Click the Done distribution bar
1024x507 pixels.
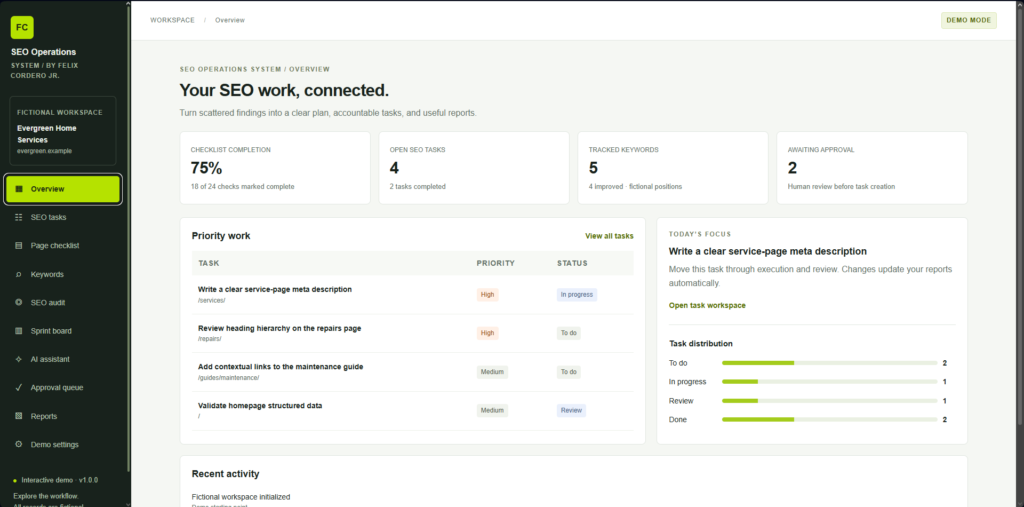(x=829, y=419)
